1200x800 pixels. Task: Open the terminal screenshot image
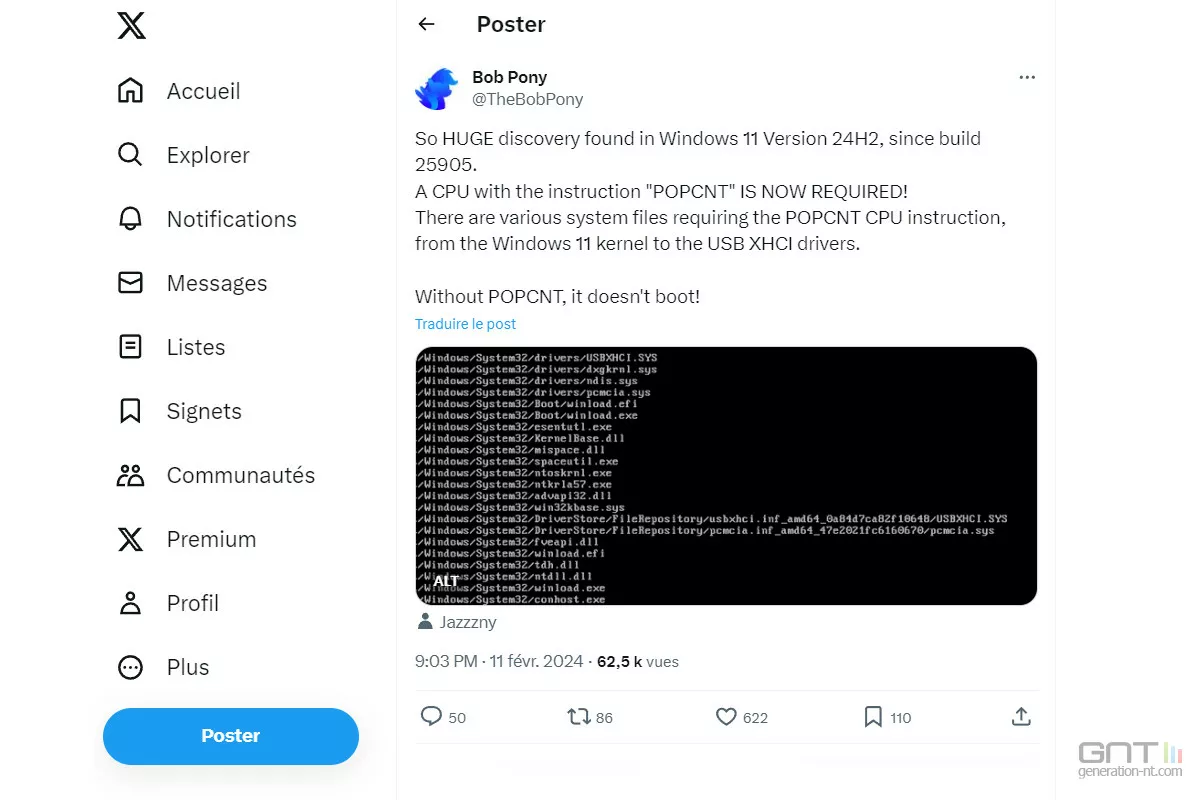726,476
